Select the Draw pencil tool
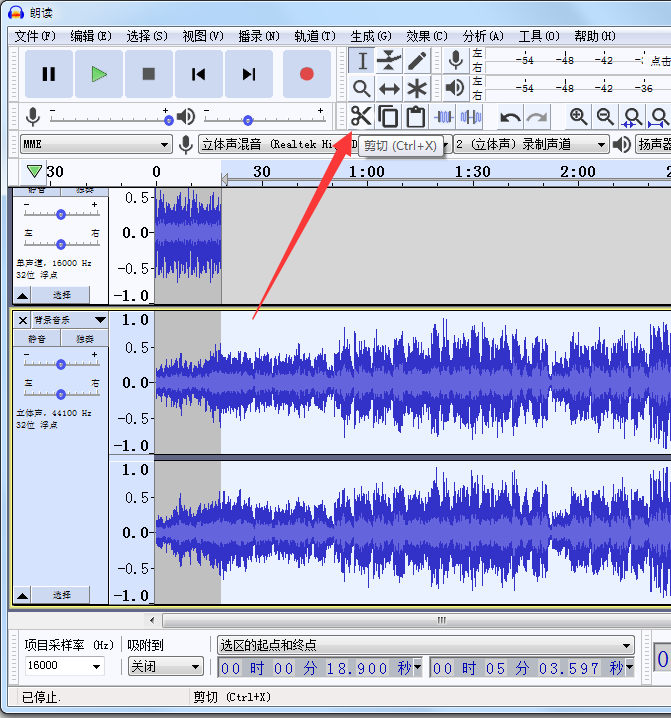The height and width of the screenshot is (718, 671). (x=417, y=61)
